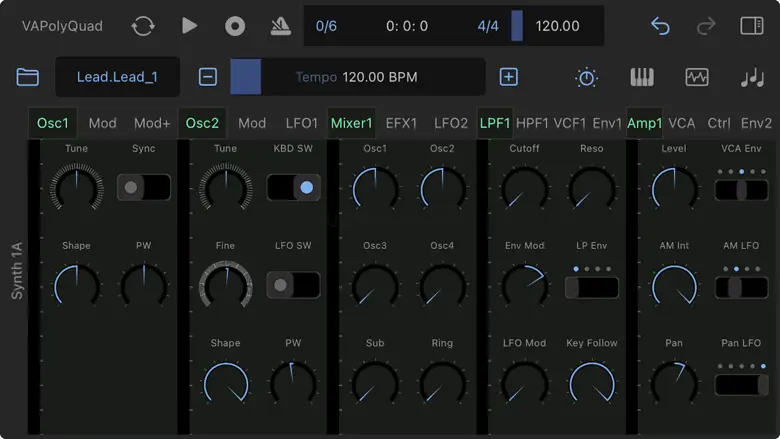Click the Tempo 120.00 BPM slider

[x=358, y=77]
